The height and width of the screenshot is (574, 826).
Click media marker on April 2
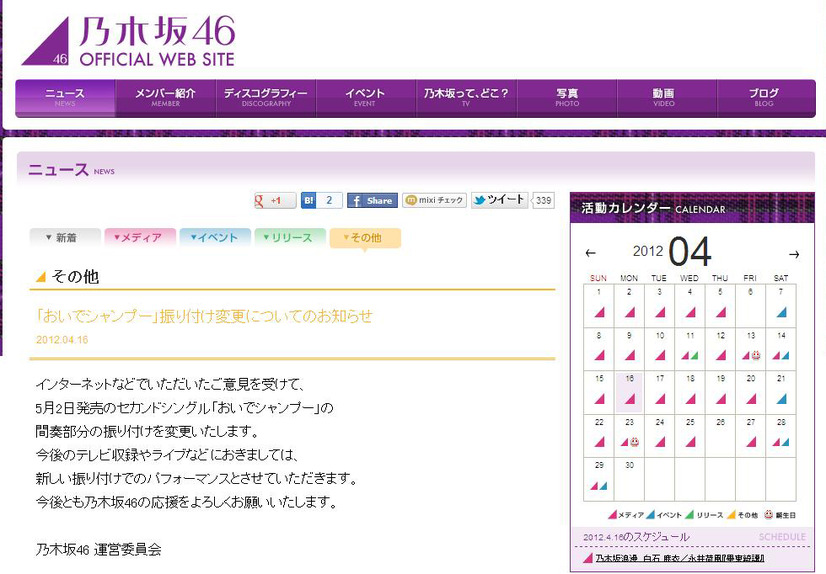pos(630,312)
